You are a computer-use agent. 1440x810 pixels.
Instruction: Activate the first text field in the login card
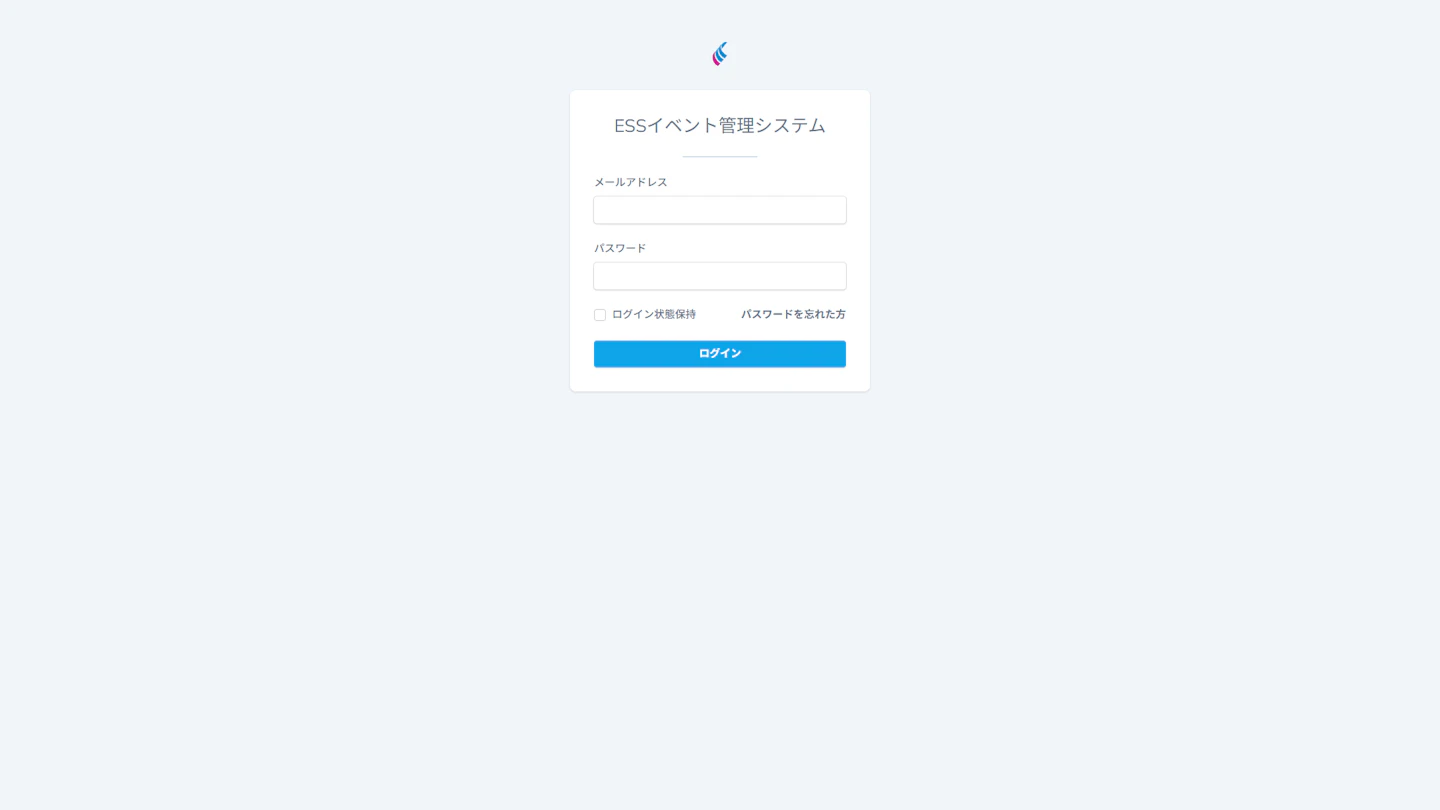(720, 210)
